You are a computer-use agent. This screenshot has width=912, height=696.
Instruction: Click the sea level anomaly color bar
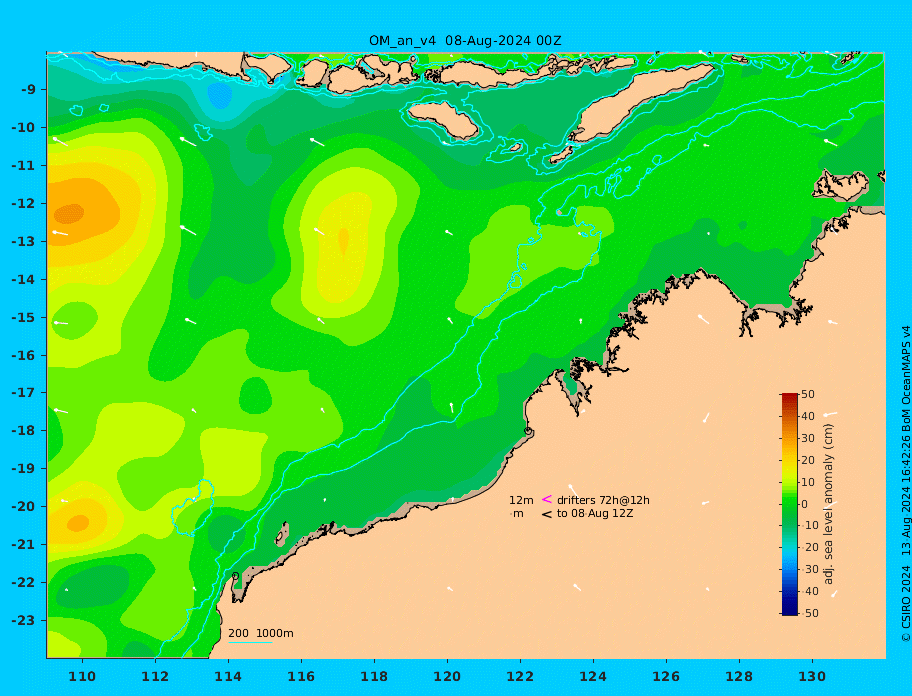click(790, 504)
